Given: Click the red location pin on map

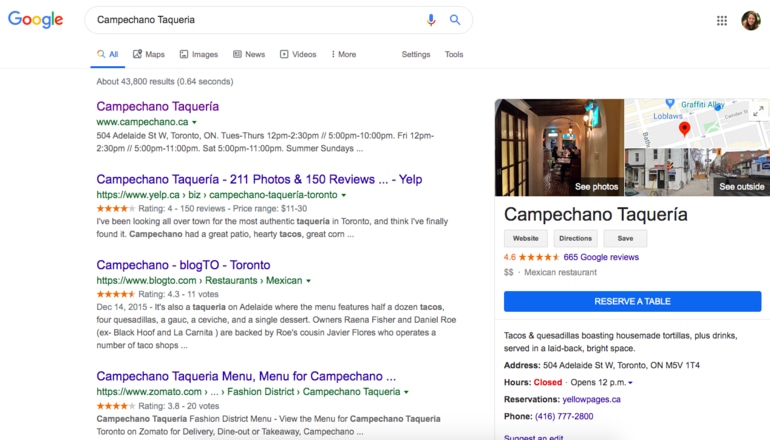Looking at the screenshot, I should click(x=684, y=129).
